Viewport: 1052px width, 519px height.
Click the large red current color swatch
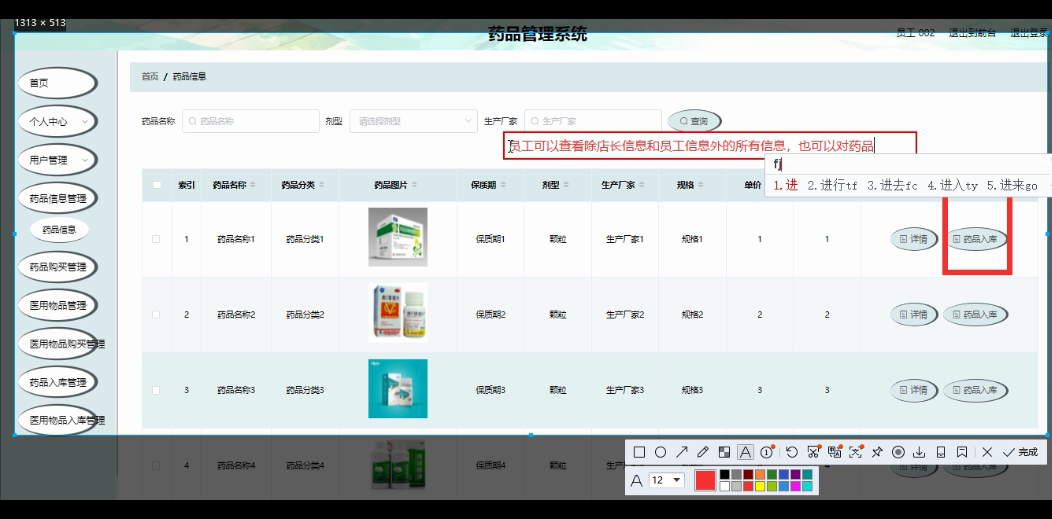click(x=705, y=480)
